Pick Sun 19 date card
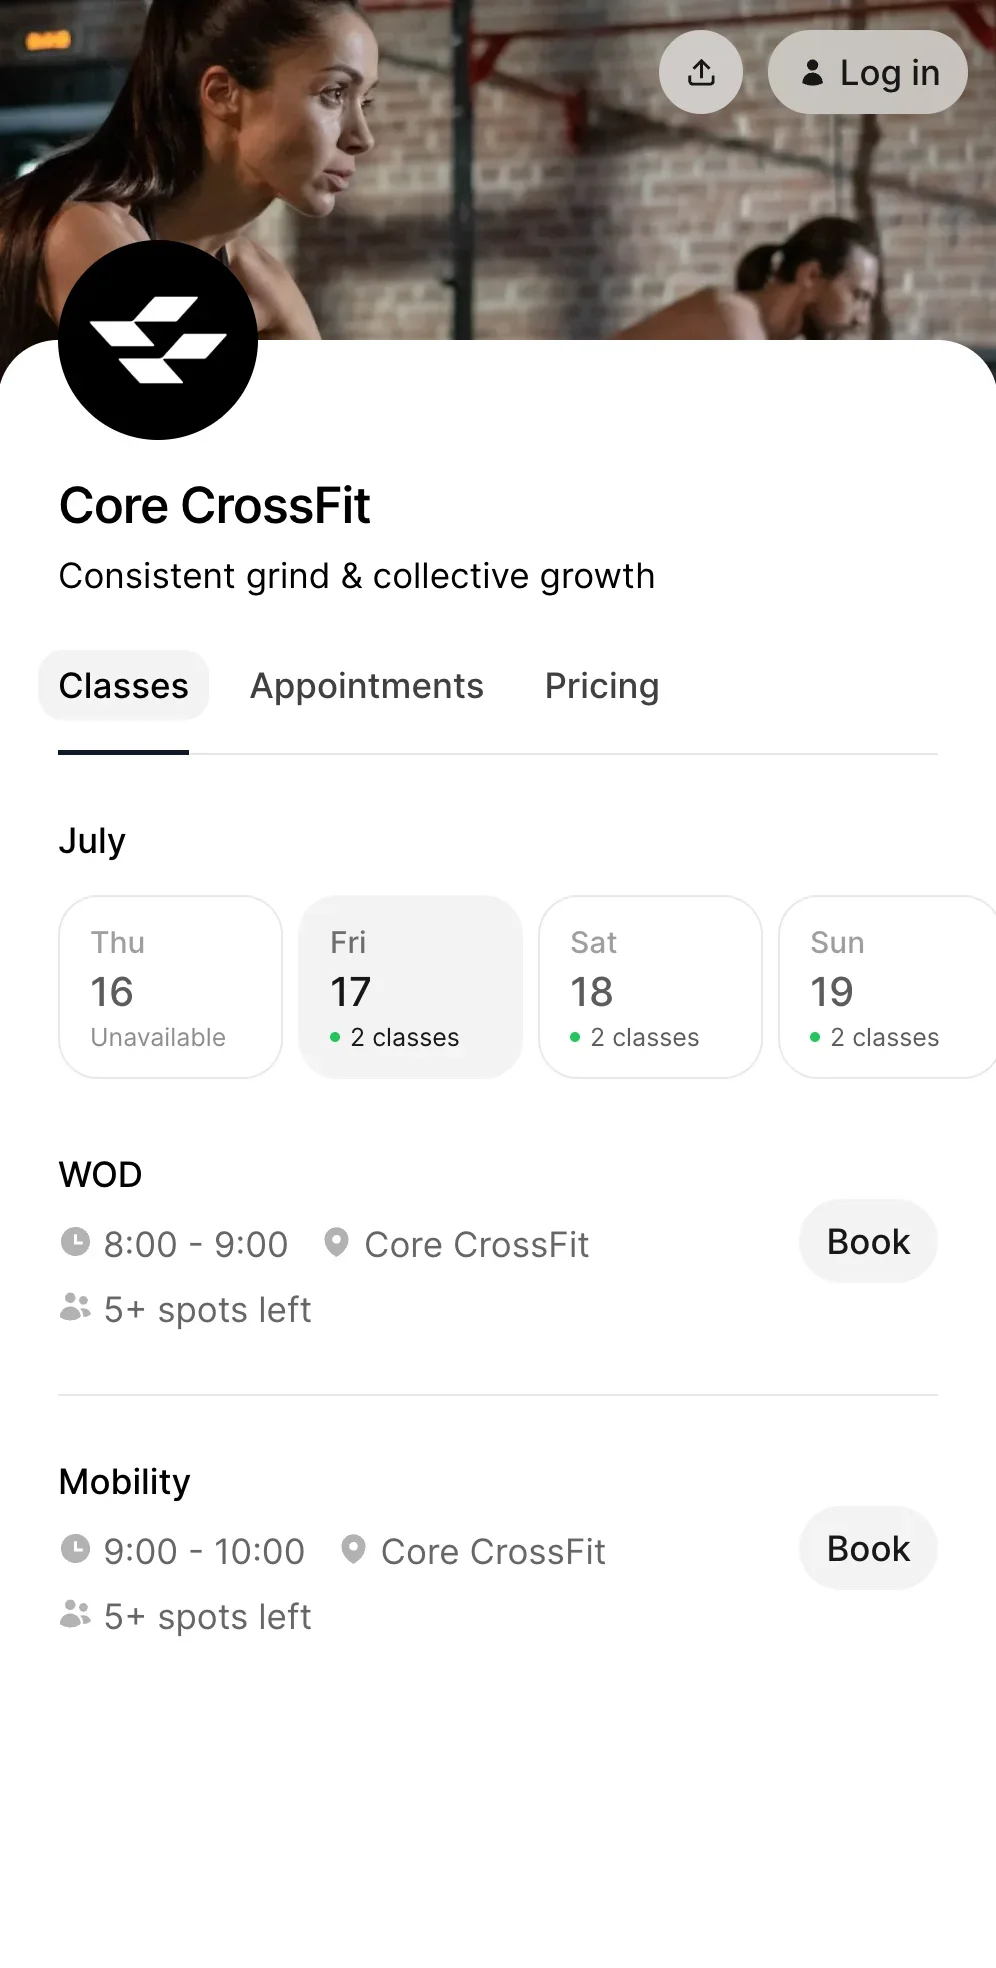The height and width of the screenshot is (1968, 996). point(887,987)
